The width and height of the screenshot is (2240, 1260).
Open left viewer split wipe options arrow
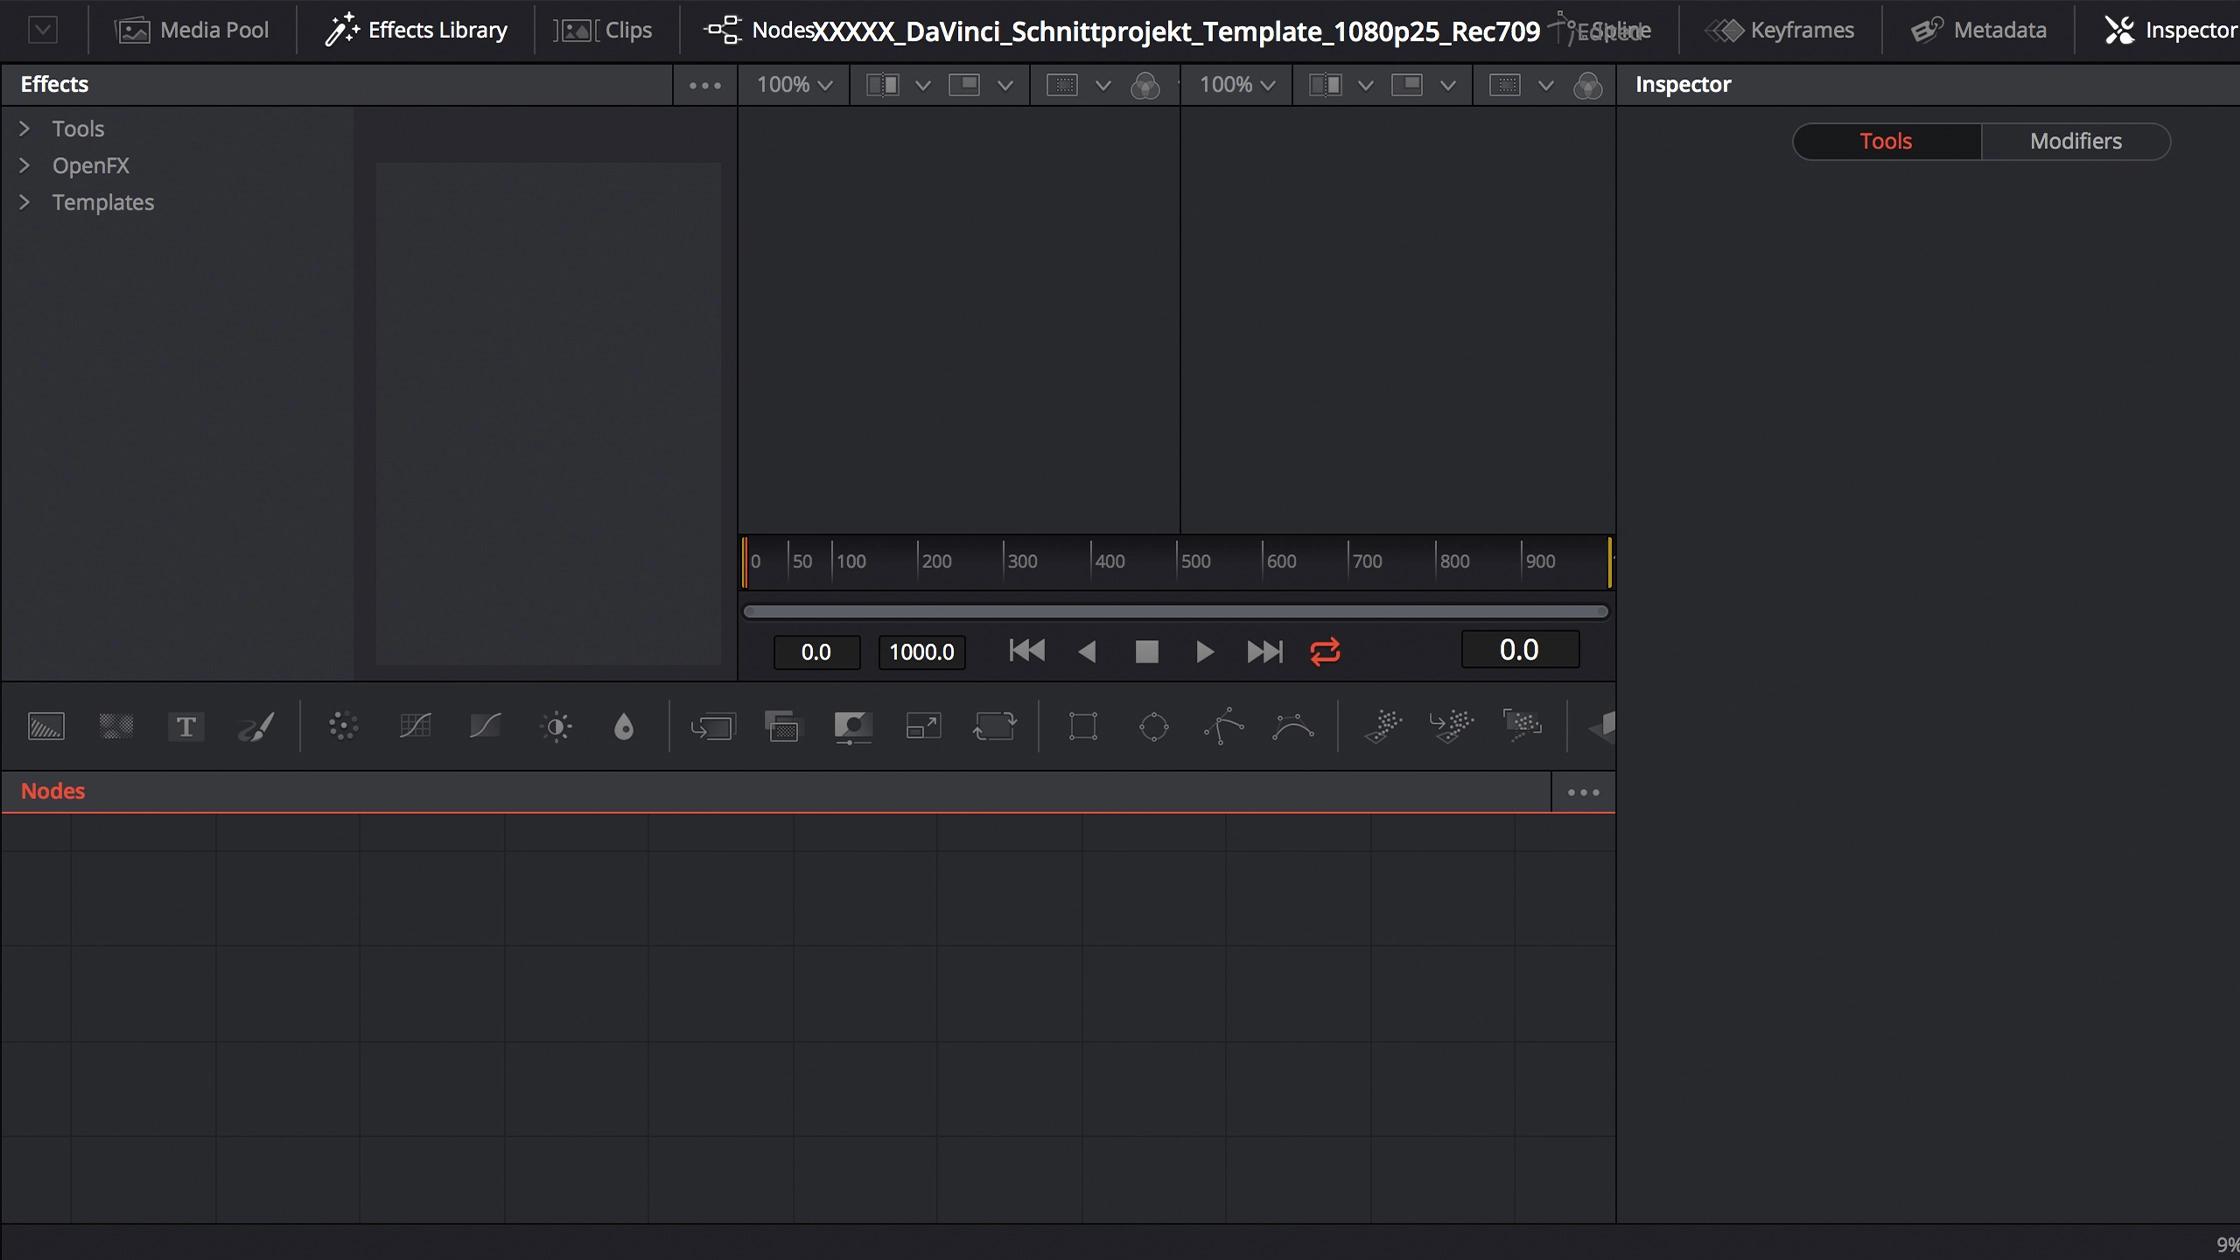tap(923, 86)
